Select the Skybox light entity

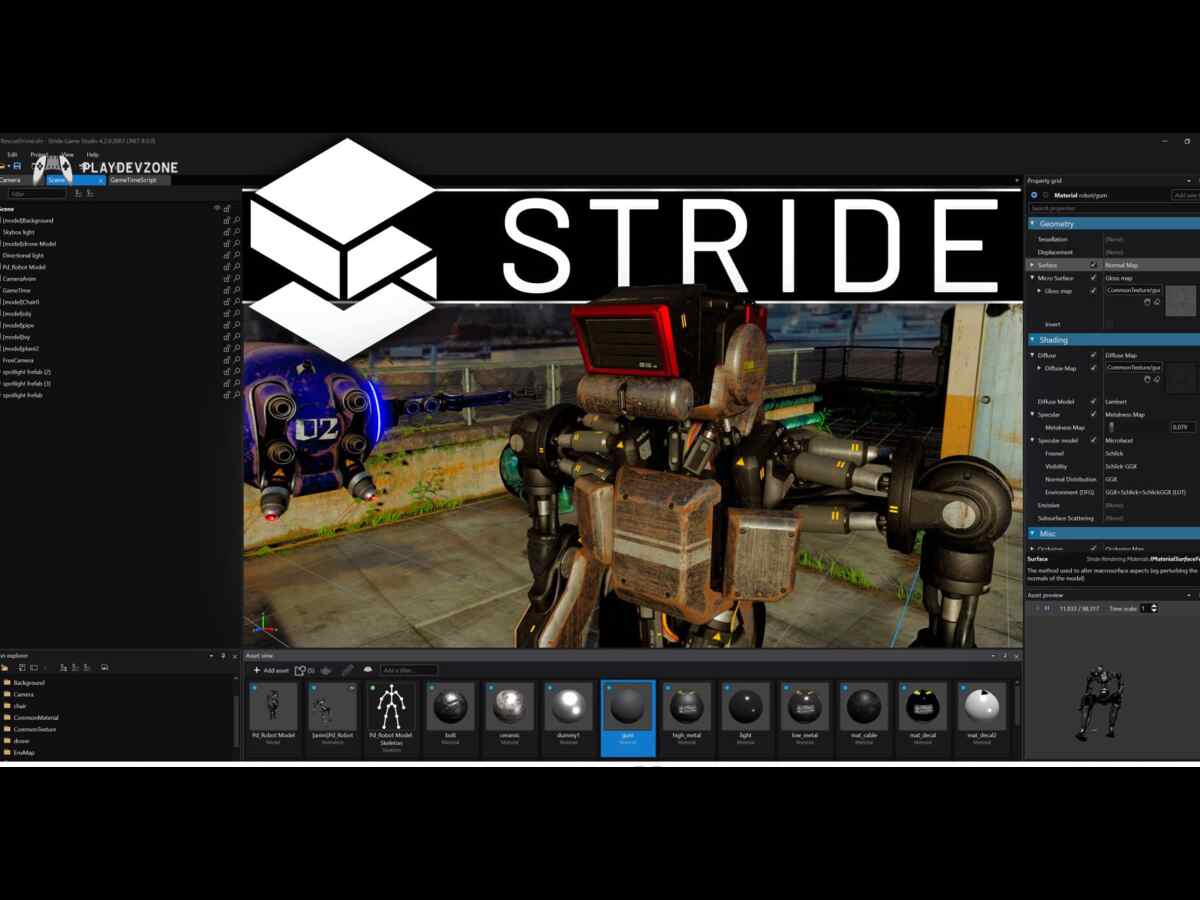click(19, 232)
